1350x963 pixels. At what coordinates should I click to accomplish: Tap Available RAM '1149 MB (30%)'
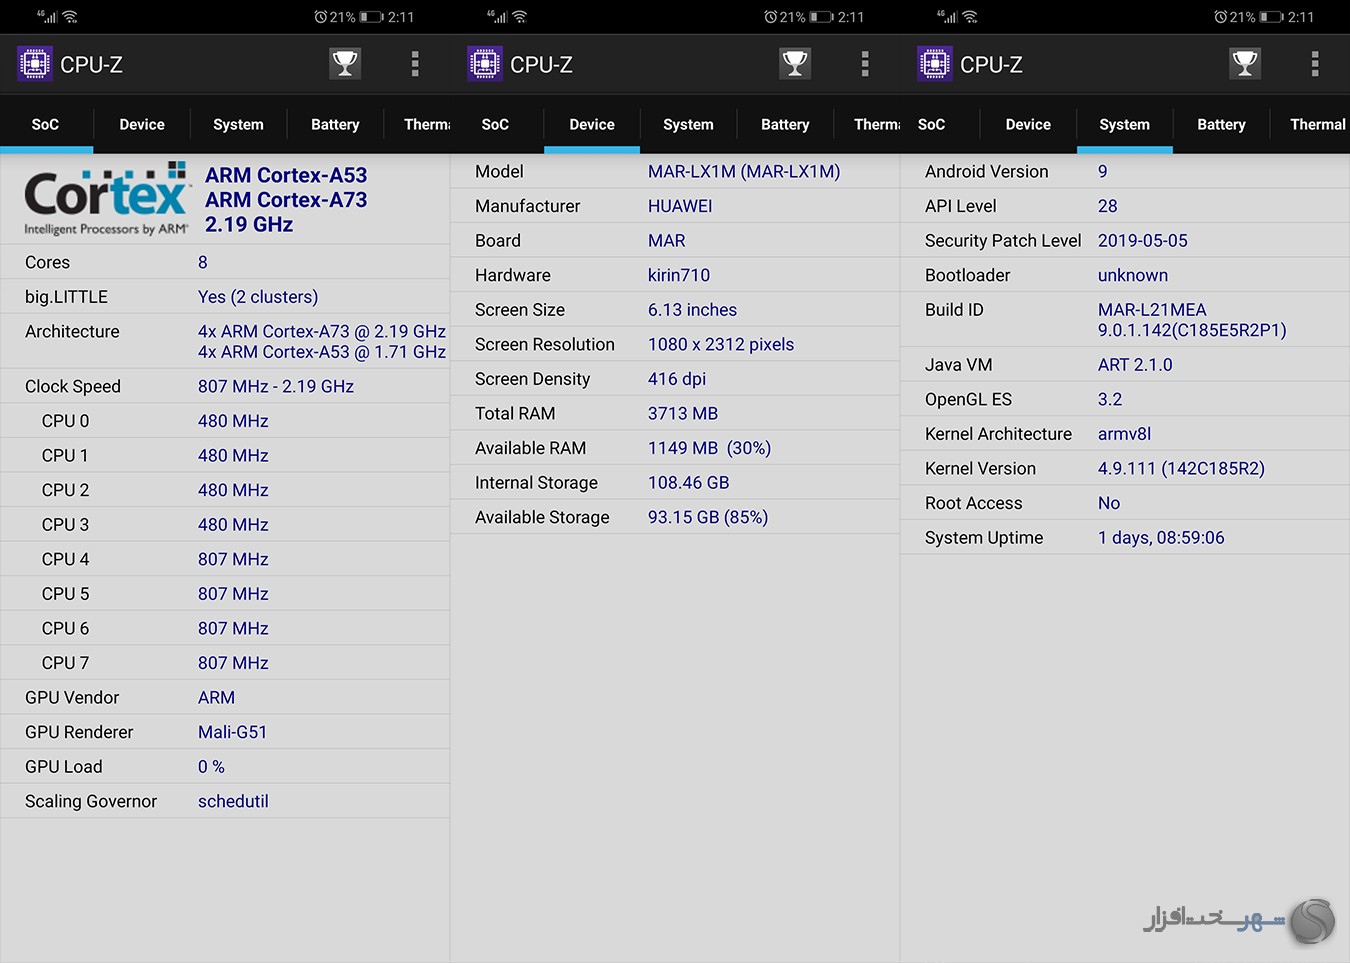point(709,448)
